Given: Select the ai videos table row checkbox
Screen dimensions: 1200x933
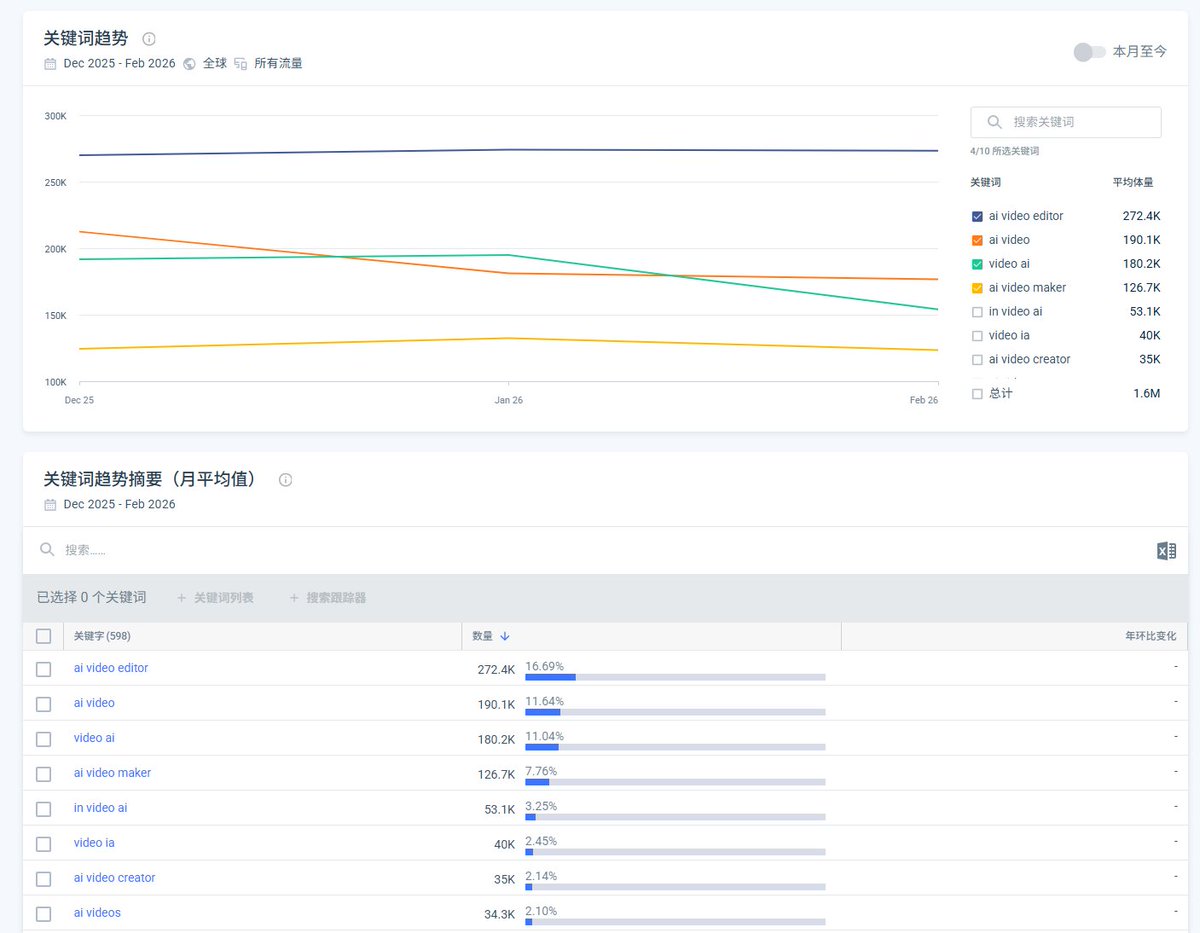Looking at the screenshot, I should pyautogui.click(x=43, y=914).
